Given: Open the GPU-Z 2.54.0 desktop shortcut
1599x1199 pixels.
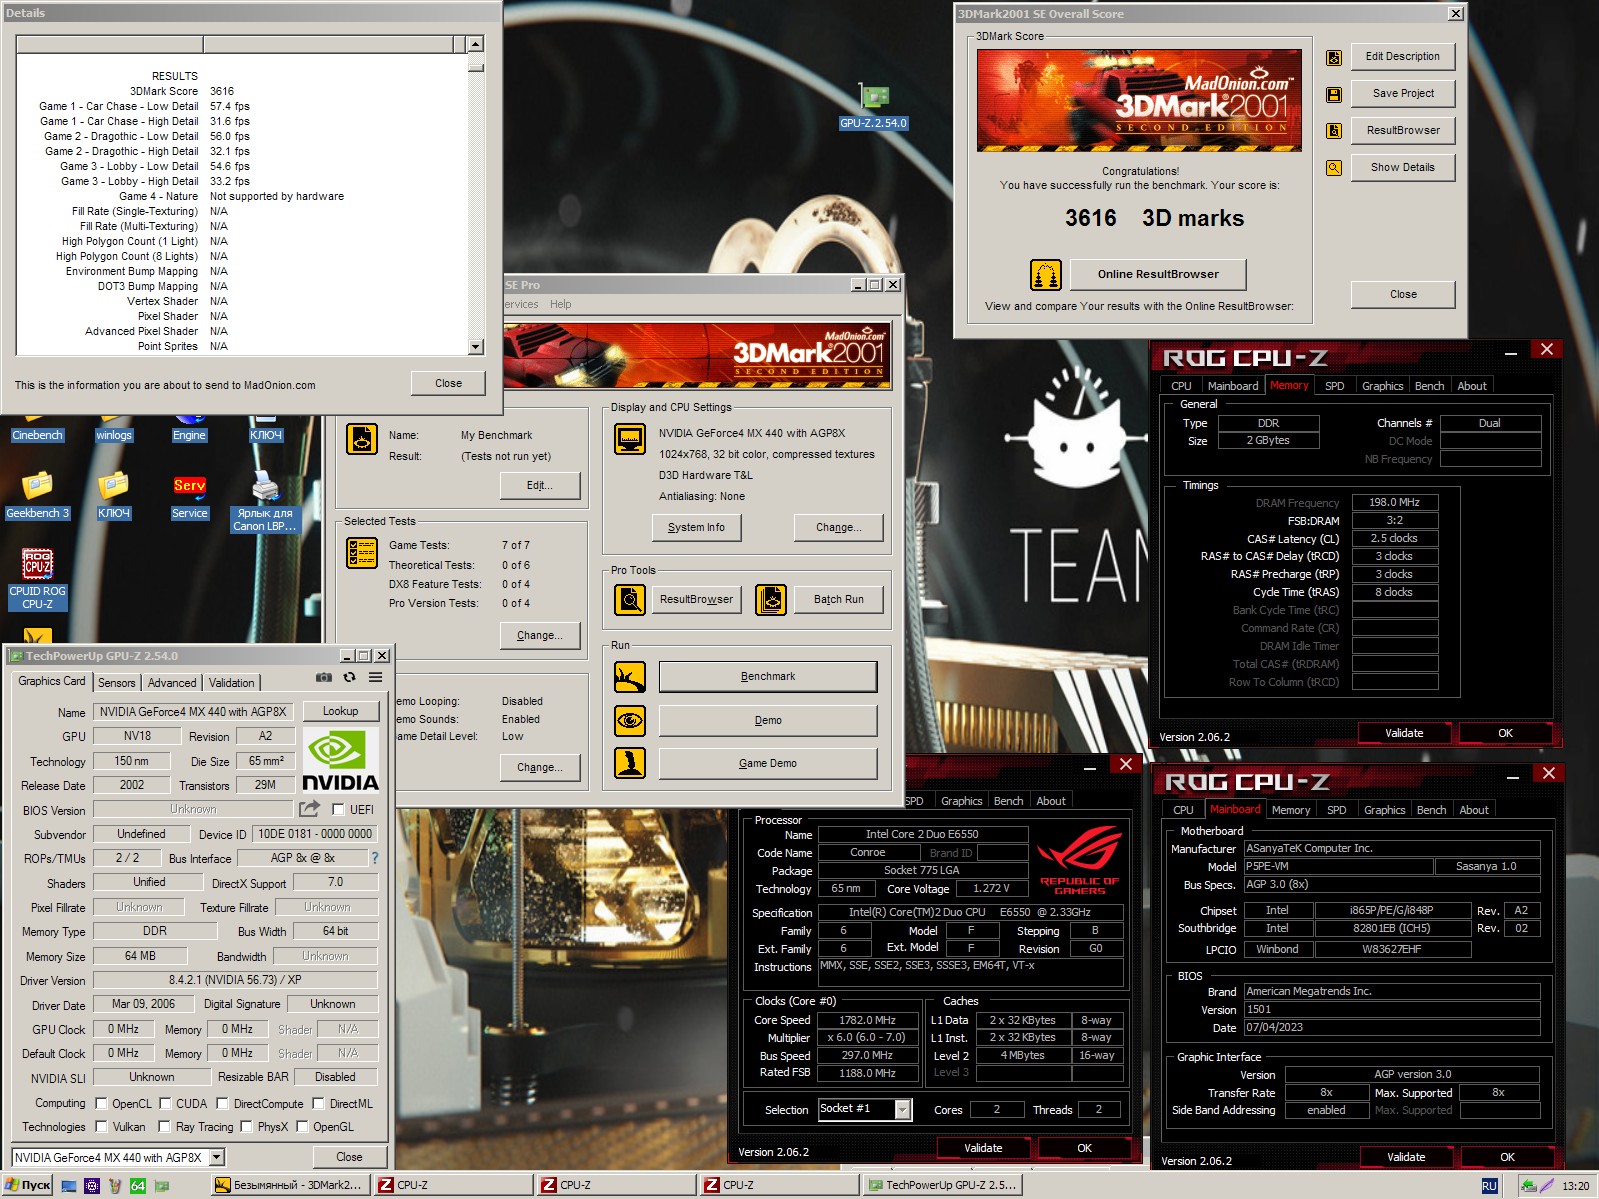Looking at the screenshot, I should pos(874,108).
